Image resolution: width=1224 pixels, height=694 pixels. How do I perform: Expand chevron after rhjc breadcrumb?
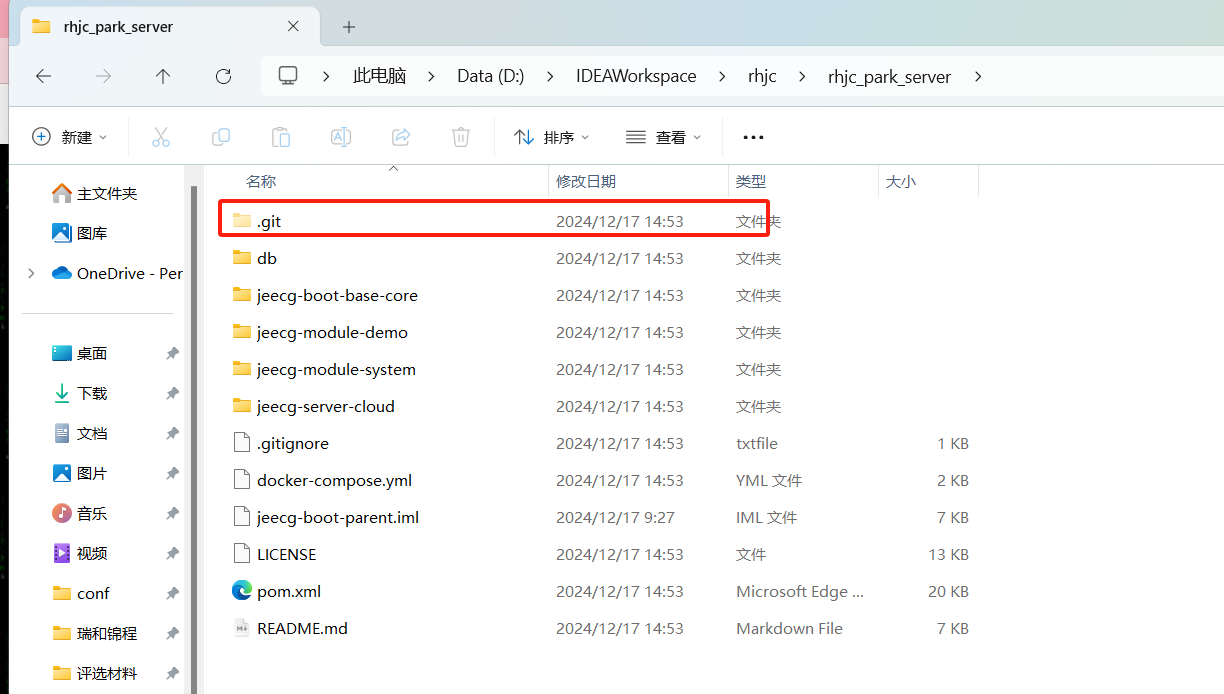[x=801, y=76]
